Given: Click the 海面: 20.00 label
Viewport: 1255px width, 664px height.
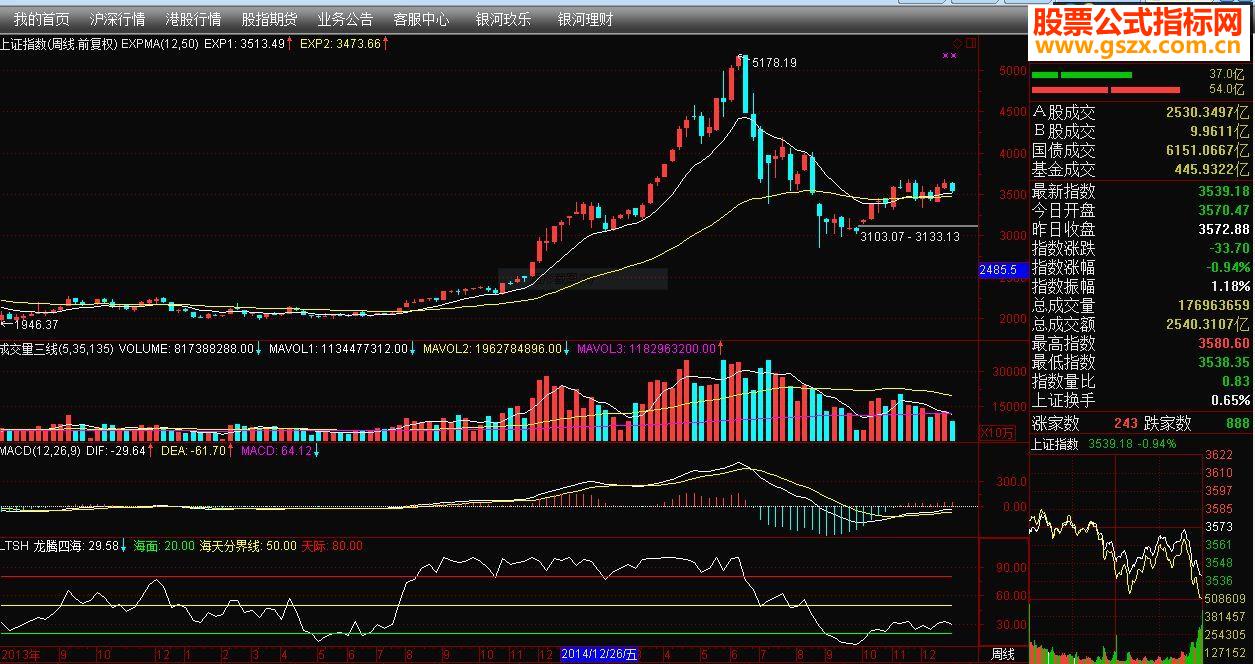Looking at the screenshot, I should [164, 546].
